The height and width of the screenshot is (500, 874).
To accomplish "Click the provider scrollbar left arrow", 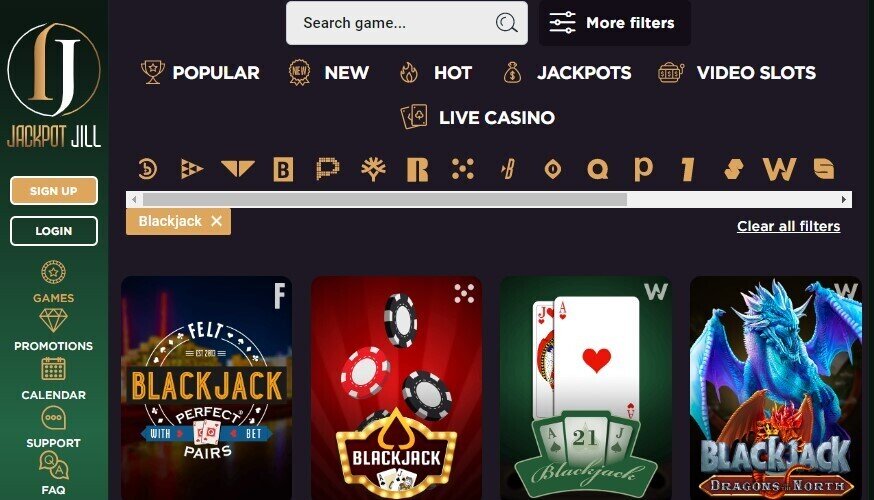I will [x=134, y=199].
